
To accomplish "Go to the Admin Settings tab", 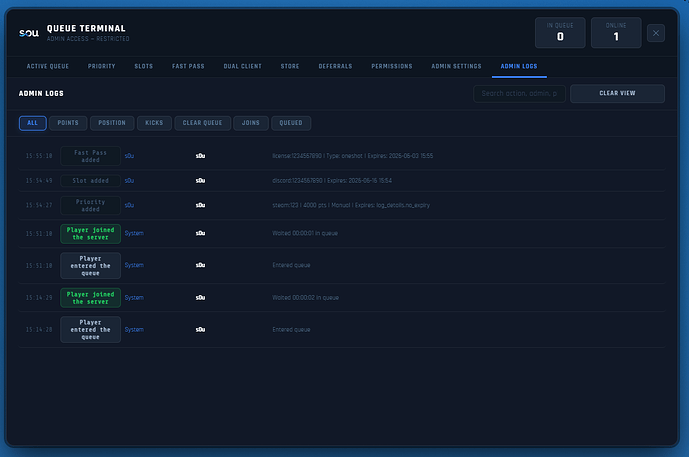I will click(x=456, y=66).
